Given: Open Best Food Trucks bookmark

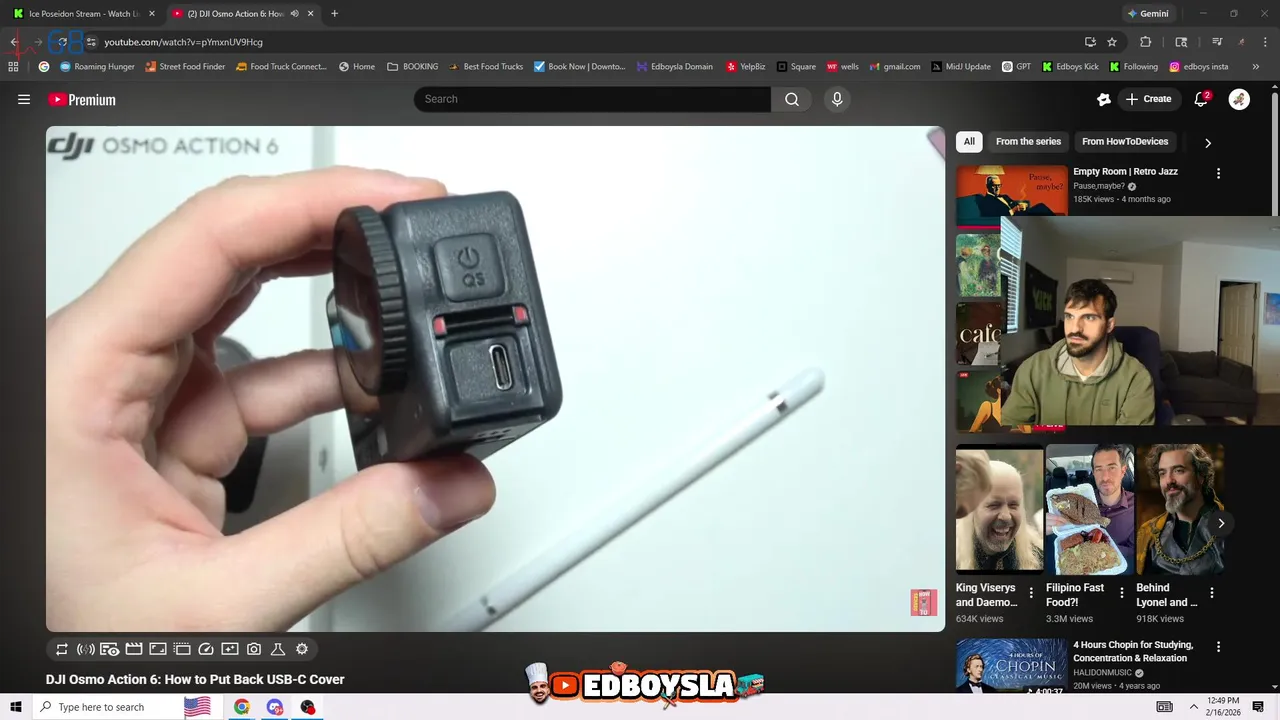Looking at the screenshot, I should click(485, 67).
